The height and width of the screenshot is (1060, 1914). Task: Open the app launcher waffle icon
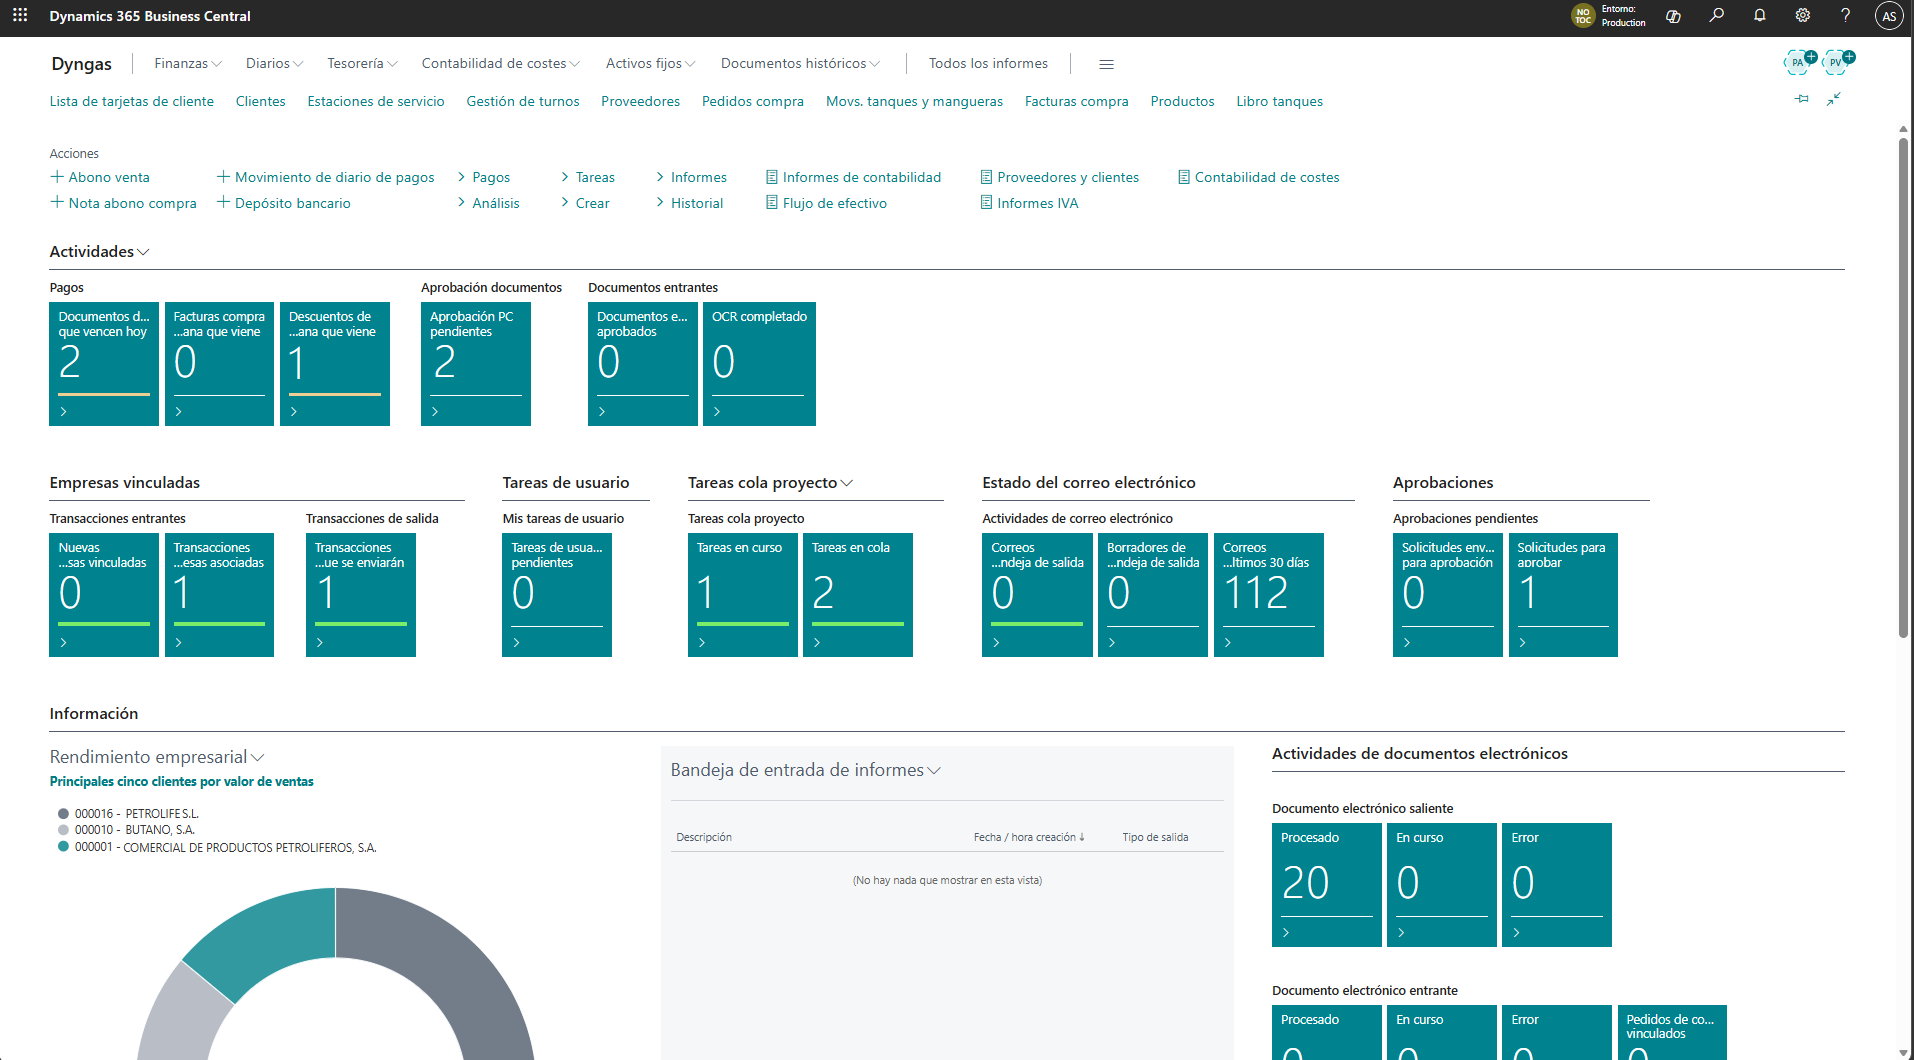tap(20, 16)
